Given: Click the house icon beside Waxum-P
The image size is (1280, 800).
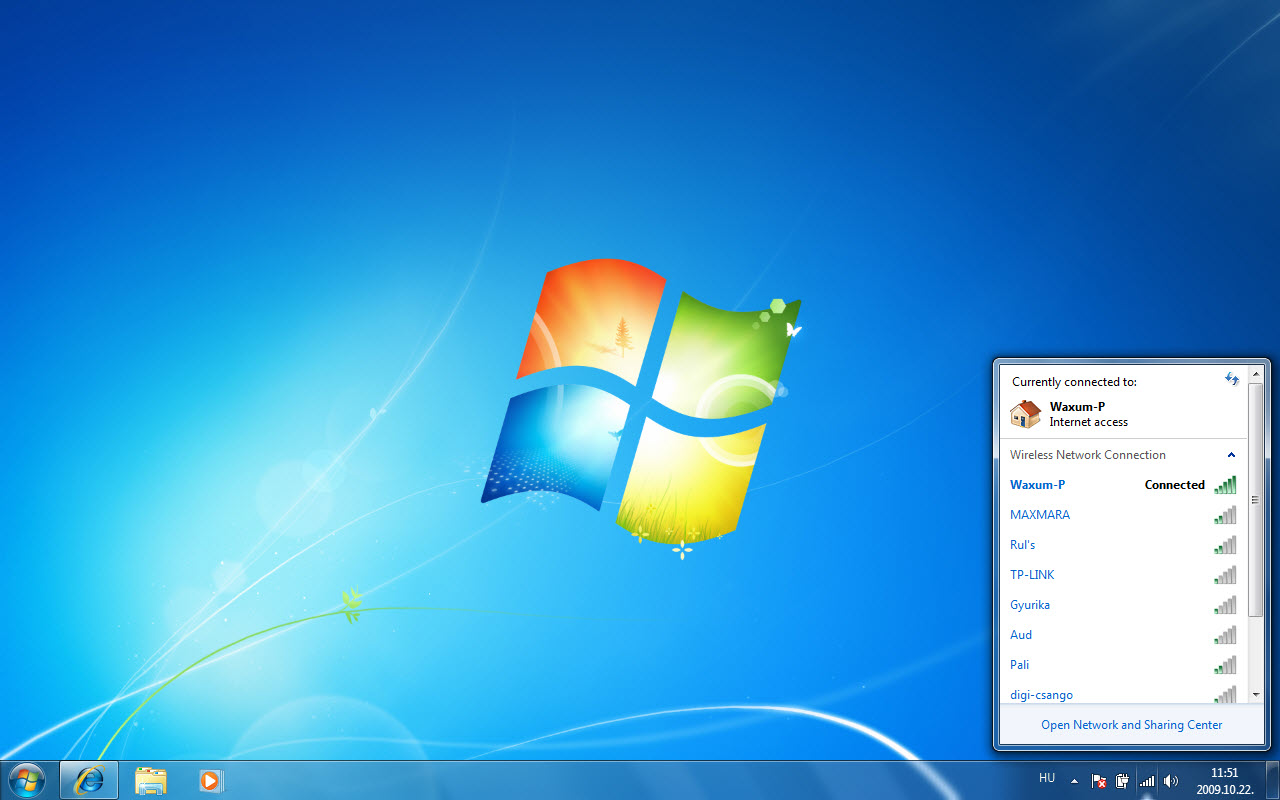Looking at the screenshot, I should pos(1025,414).
